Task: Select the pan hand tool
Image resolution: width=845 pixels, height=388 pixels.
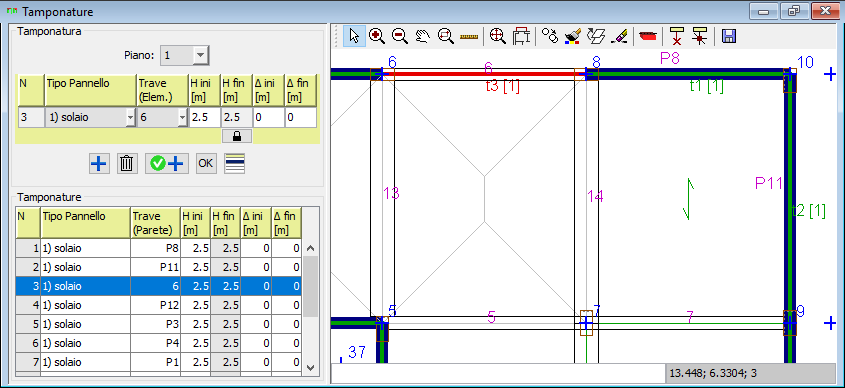Action: pyautogui.click(x=423, y=36)
